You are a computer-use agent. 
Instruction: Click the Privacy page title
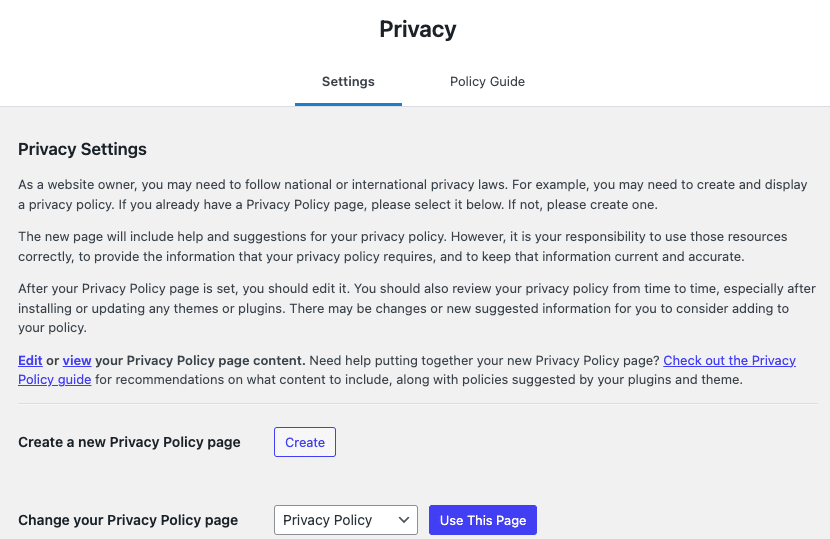click(x=418, y=29)
